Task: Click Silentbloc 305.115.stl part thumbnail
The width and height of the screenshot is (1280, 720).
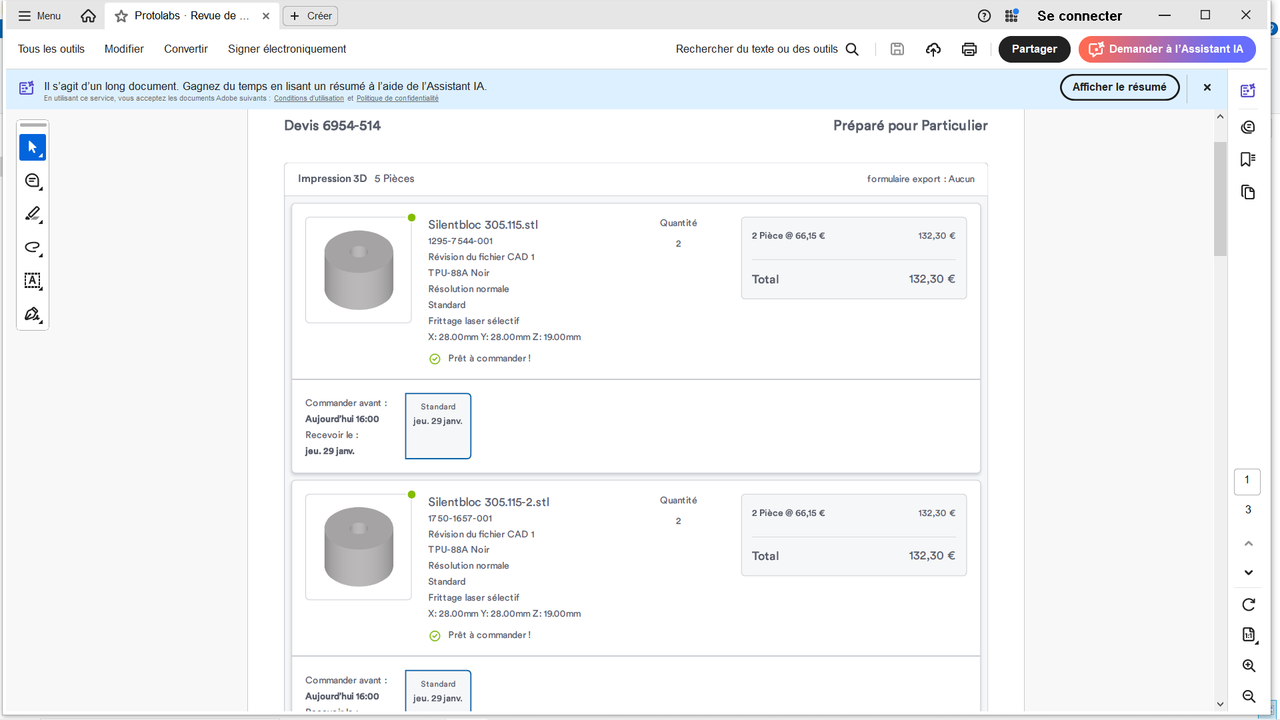Action: [x=358, y=270]
